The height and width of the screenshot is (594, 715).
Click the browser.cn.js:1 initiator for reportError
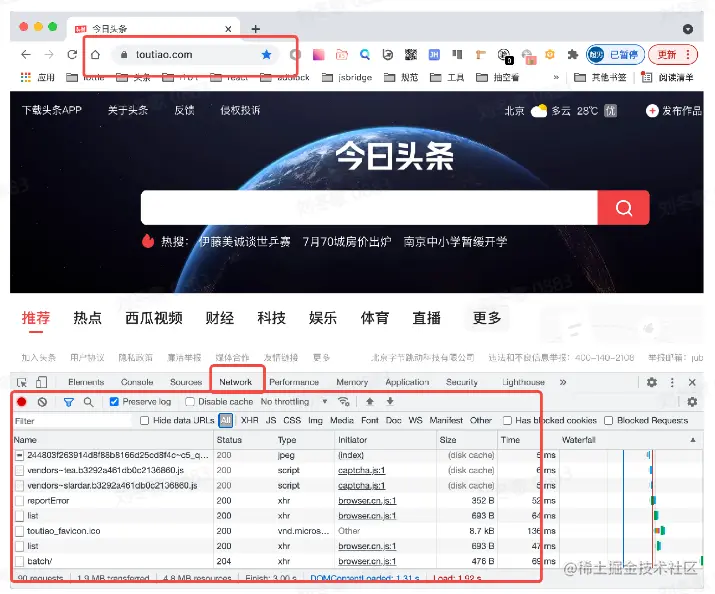coord(367,501)
